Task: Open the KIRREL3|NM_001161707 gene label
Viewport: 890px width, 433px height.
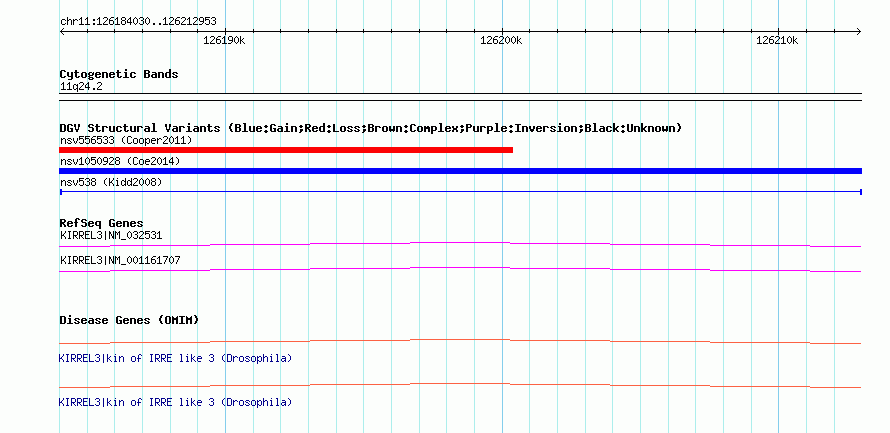Action: (120, 260)
